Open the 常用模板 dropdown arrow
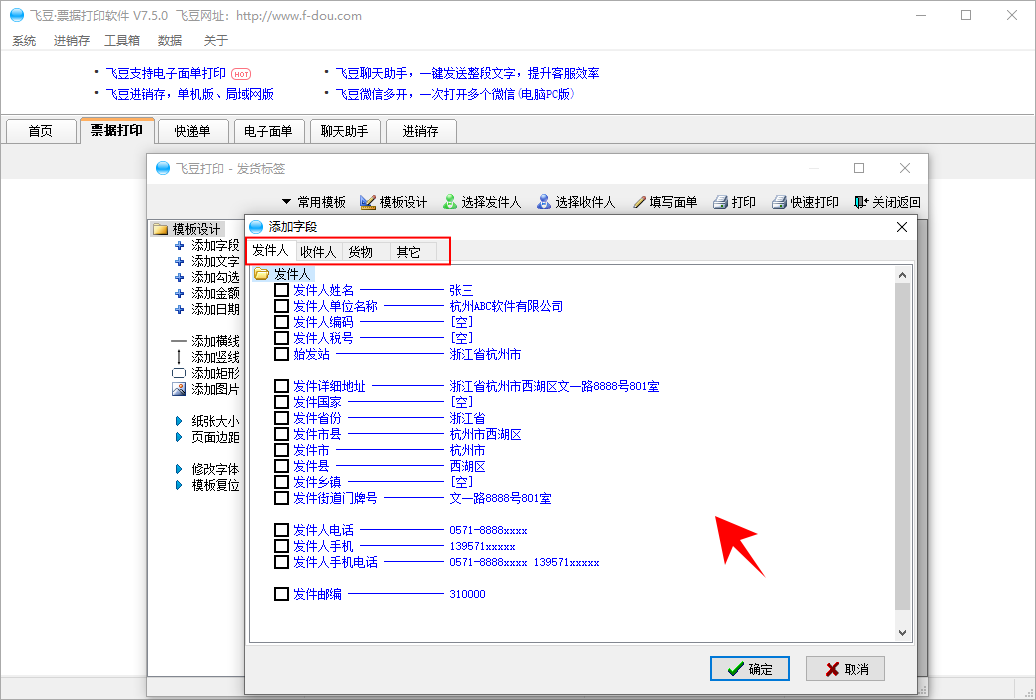 point(286,202)
